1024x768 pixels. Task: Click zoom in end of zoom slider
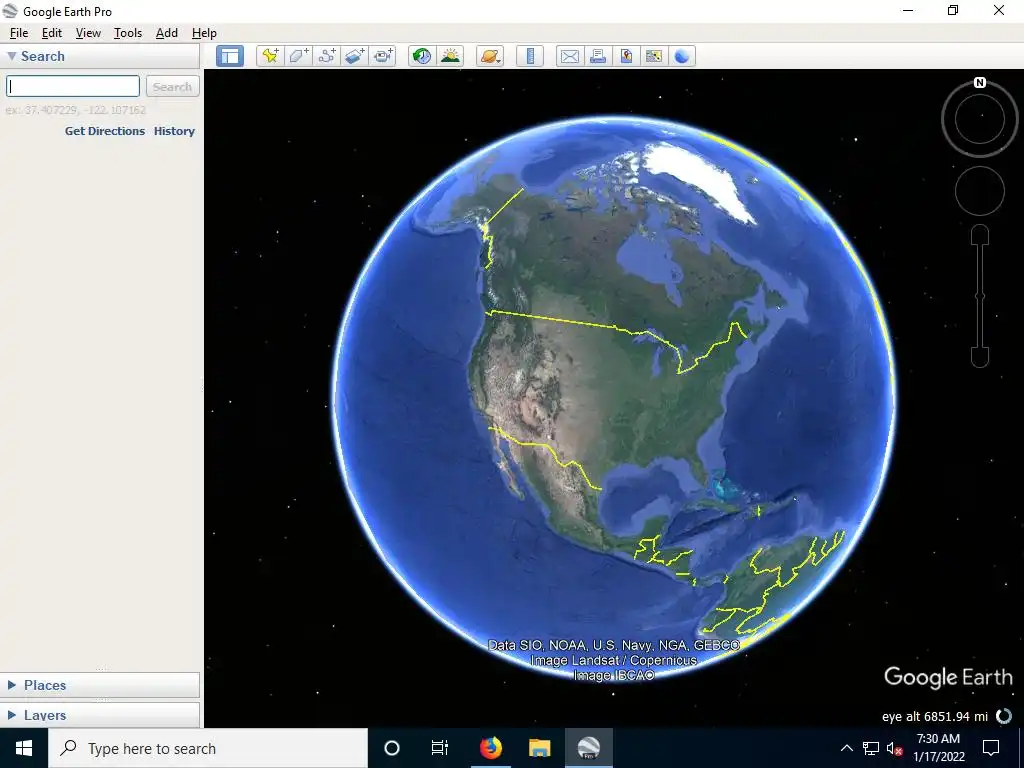[x=980, y=235]
